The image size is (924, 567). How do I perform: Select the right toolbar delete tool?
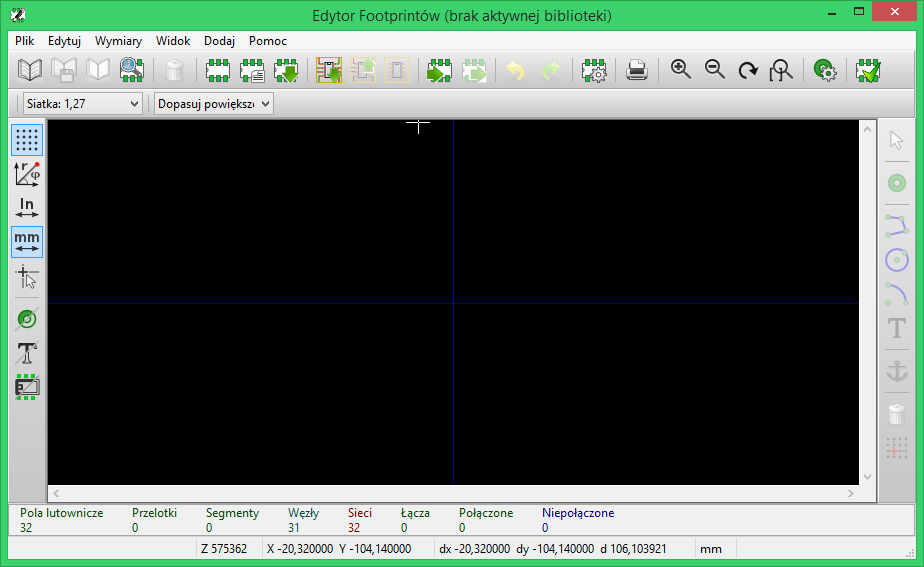pos(897,414)
